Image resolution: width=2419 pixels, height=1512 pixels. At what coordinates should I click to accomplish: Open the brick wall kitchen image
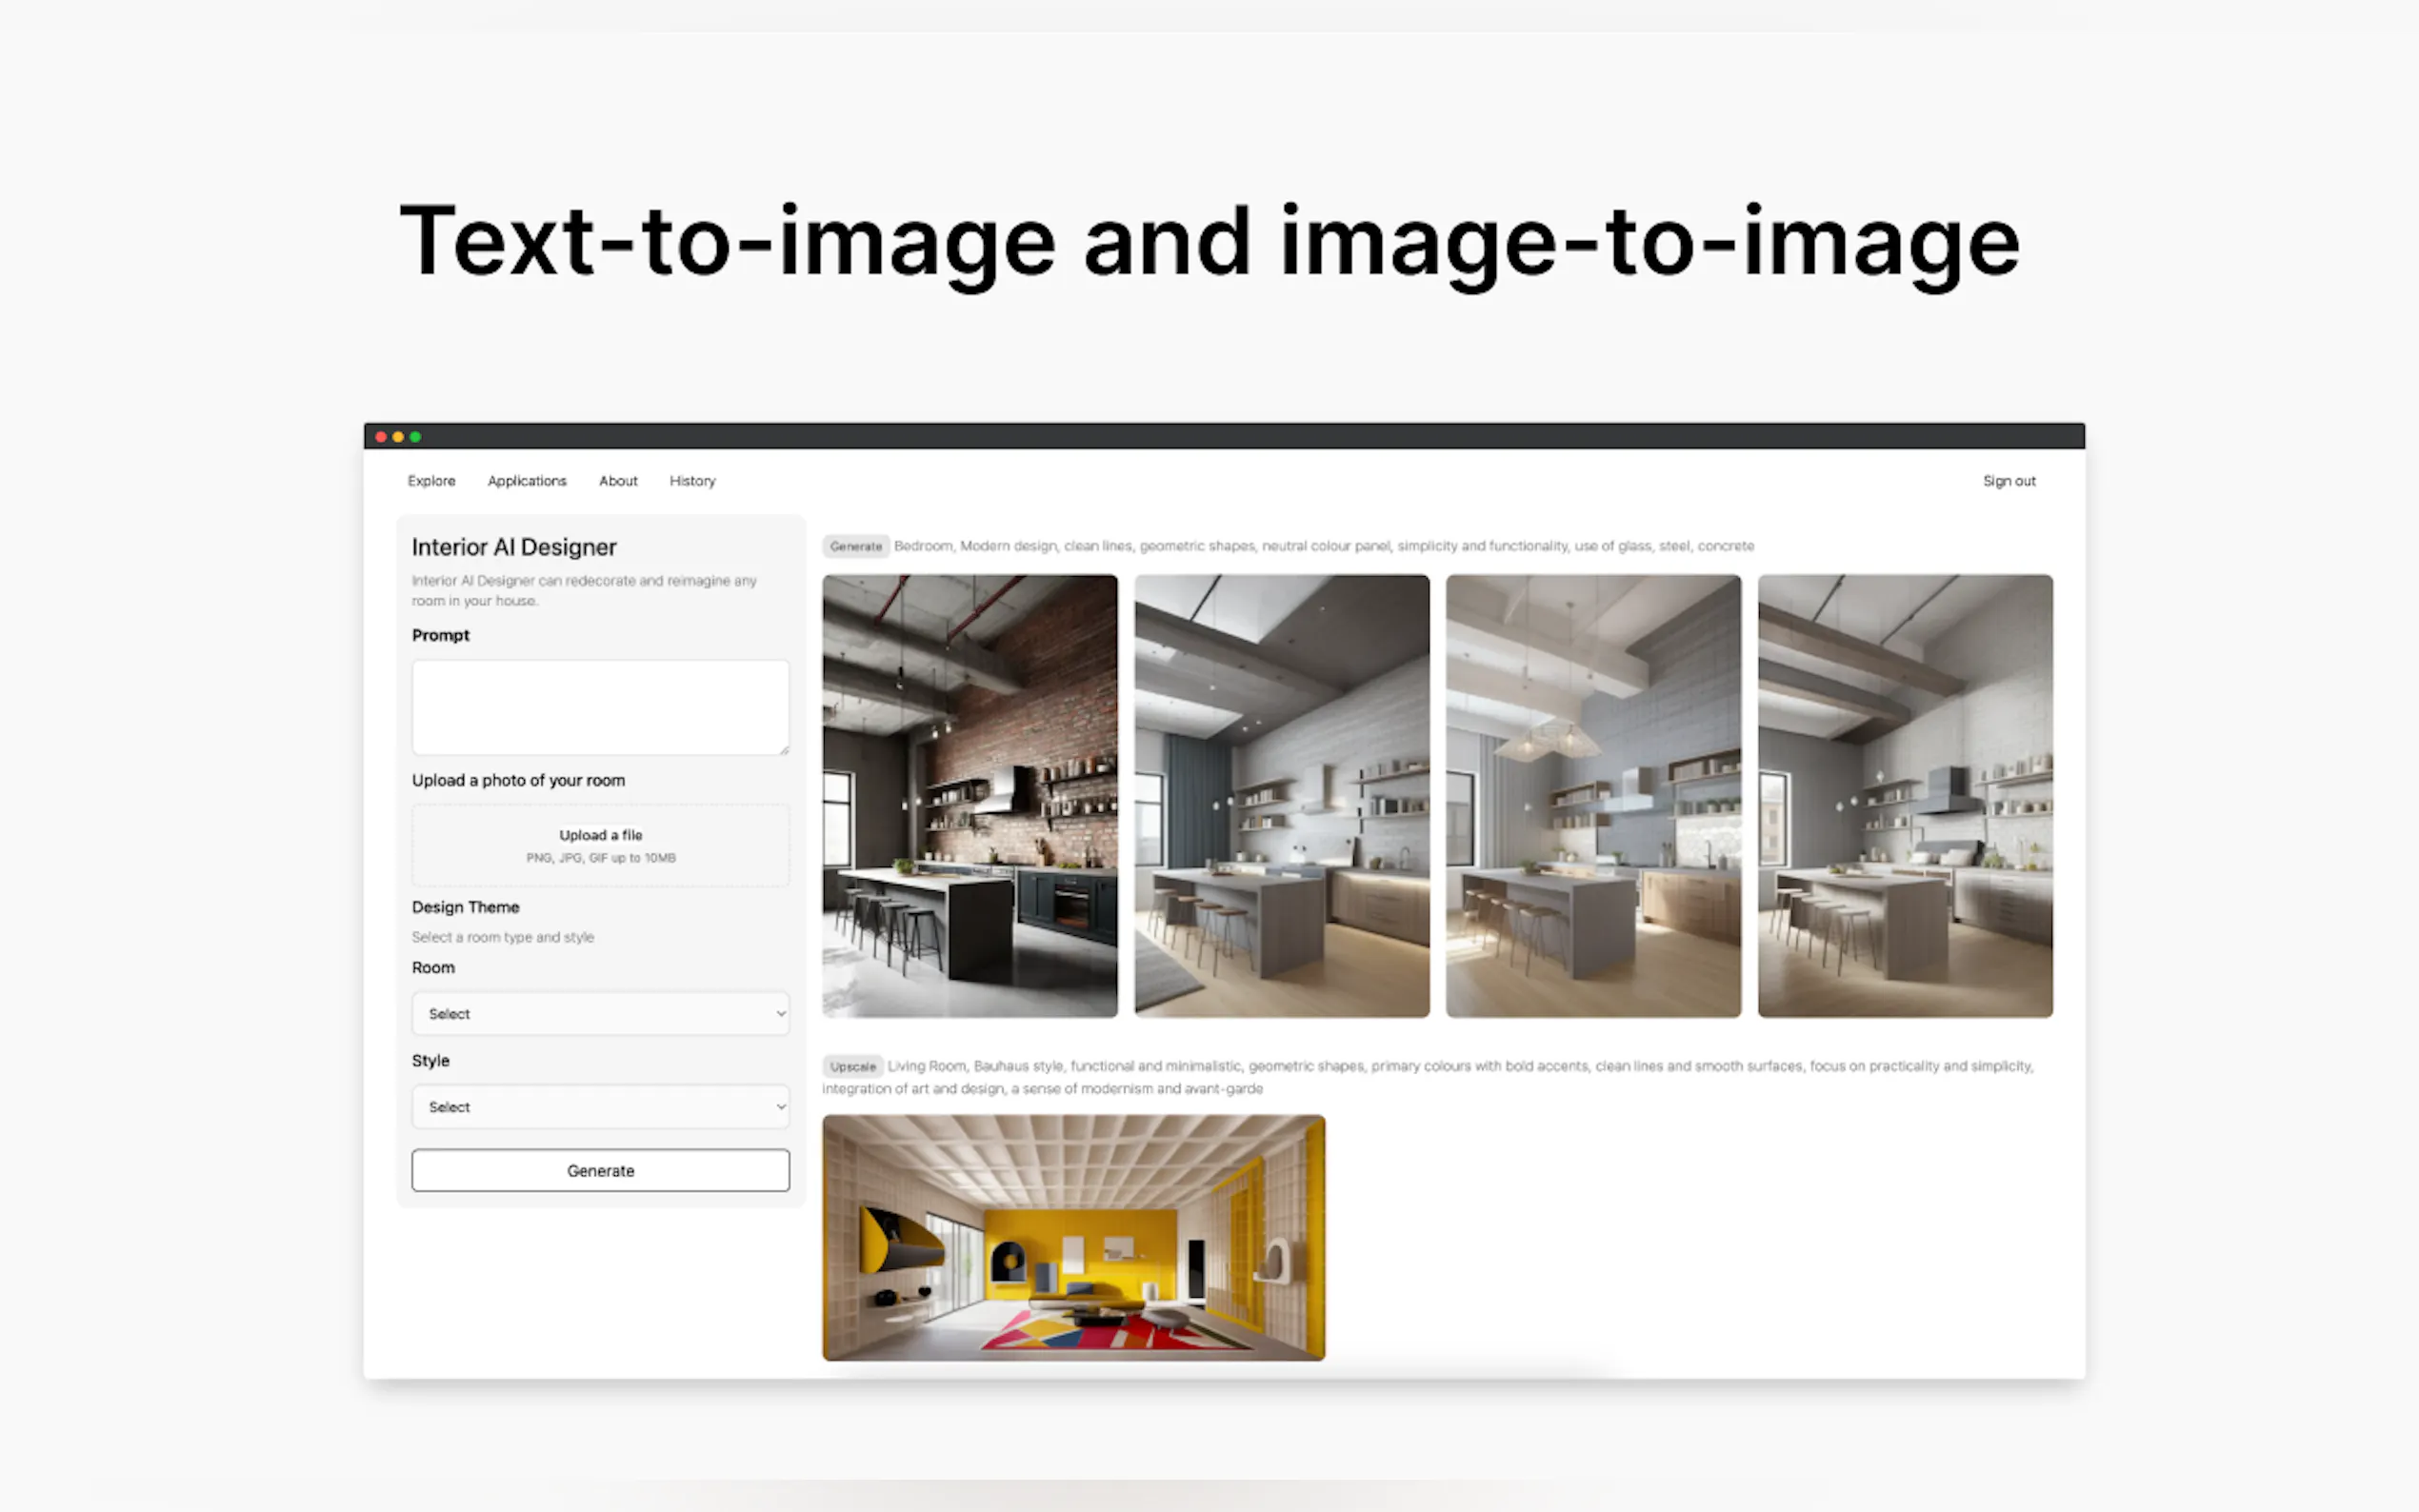tap(969, 795)
